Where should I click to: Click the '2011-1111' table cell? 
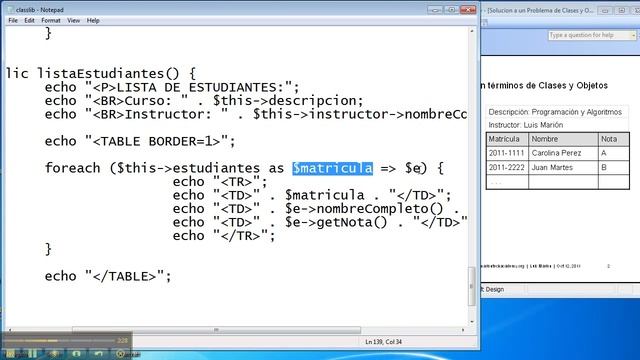click(507, 153)
